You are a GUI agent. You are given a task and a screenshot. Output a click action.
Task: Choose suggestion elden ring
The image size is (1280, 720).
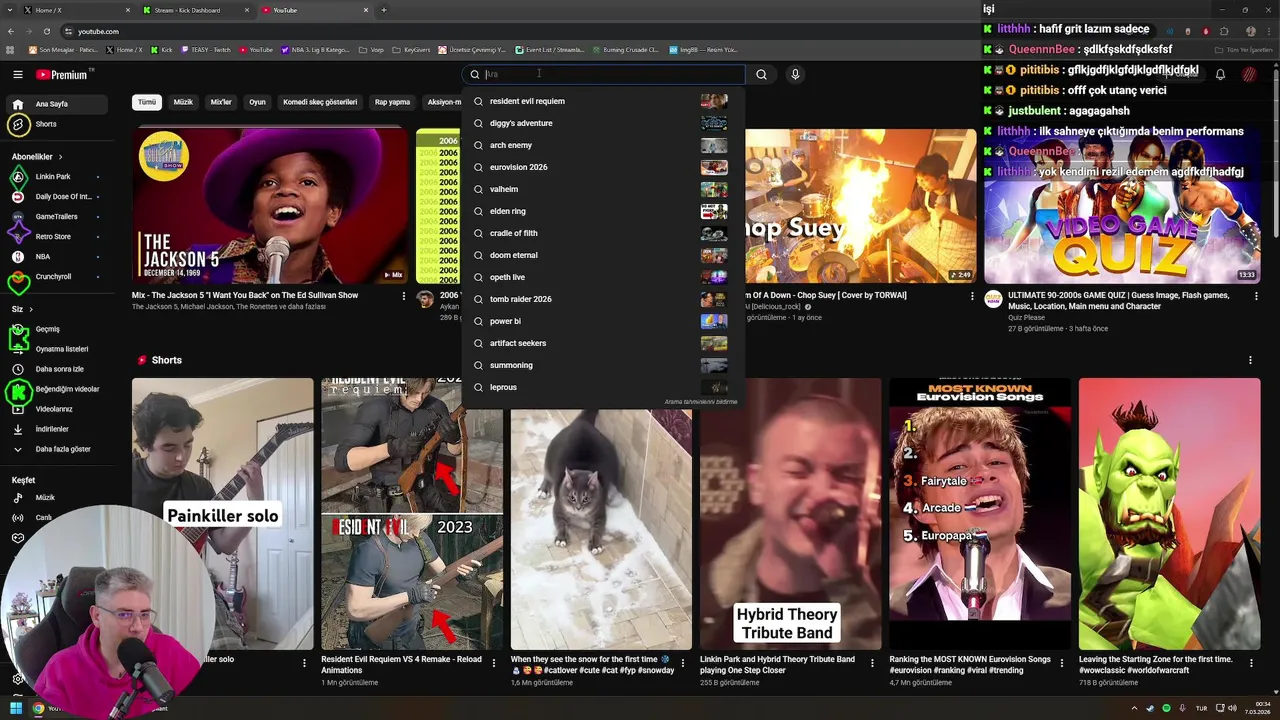[601, 211]
